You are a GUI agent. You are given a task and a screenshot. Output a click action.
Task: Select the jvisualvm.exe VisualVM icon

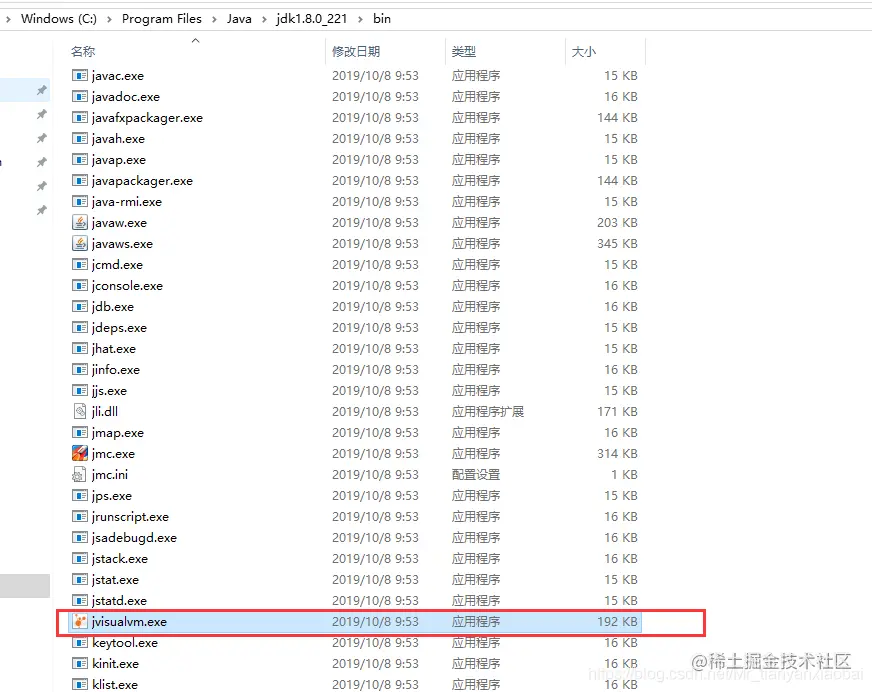[80, 621]
